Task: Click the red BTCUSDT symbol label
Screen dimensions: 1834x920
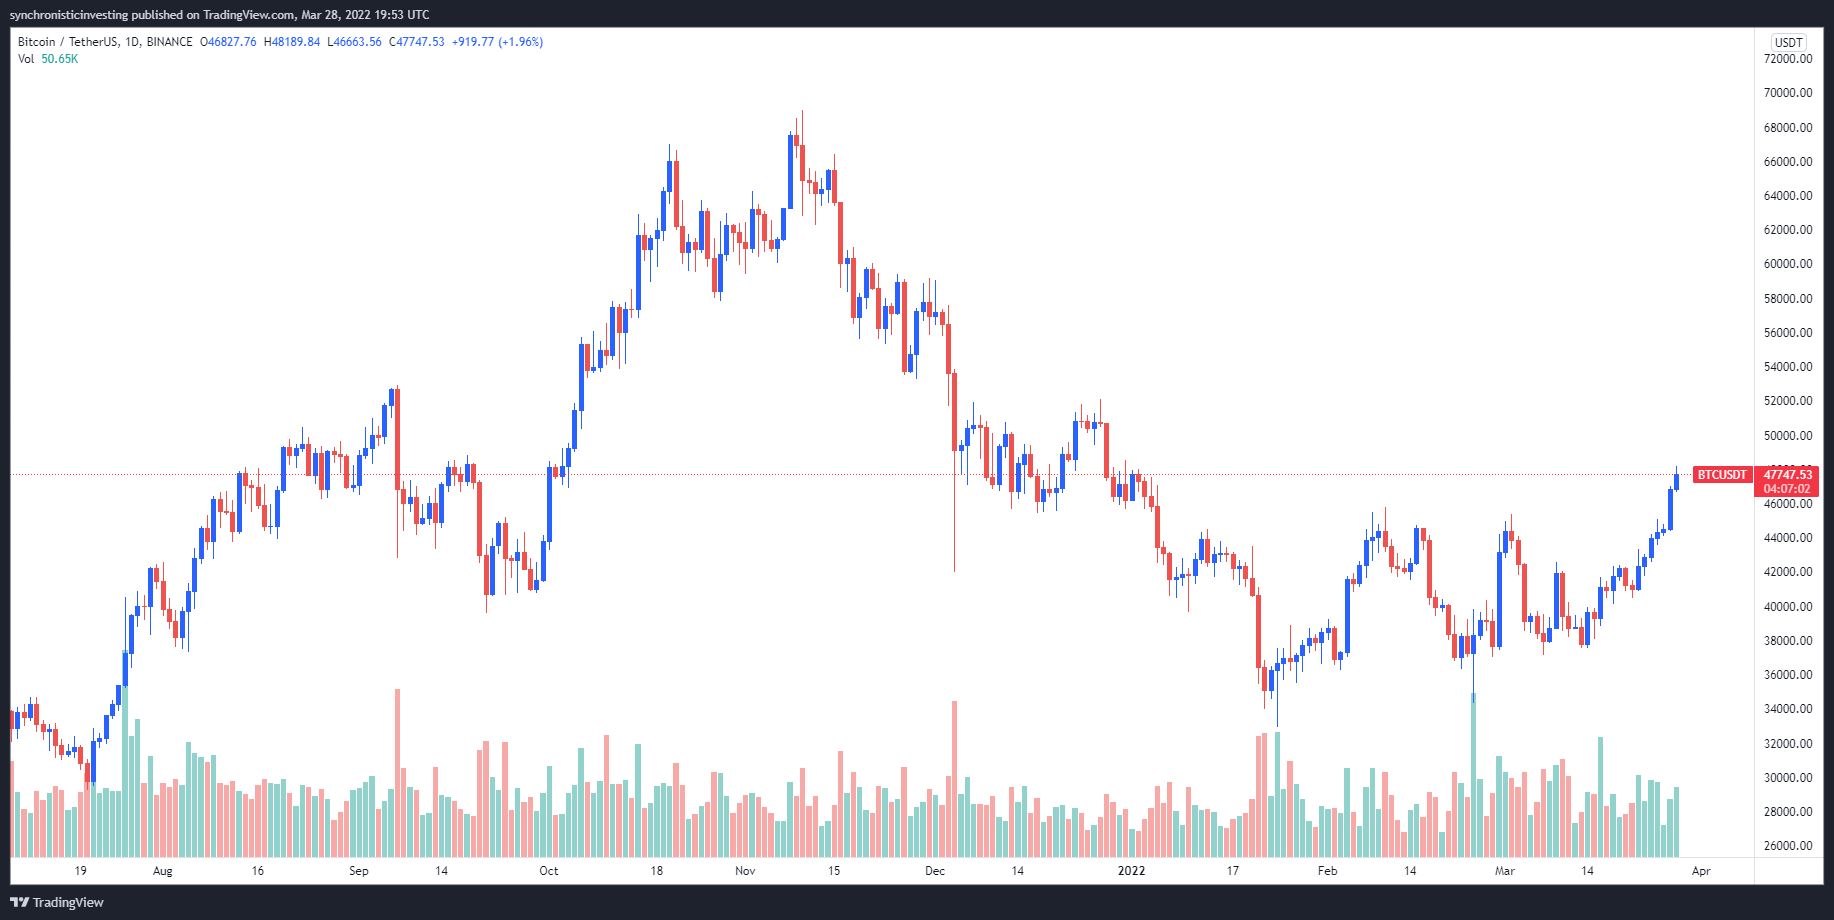Action: coord(1722,475)
